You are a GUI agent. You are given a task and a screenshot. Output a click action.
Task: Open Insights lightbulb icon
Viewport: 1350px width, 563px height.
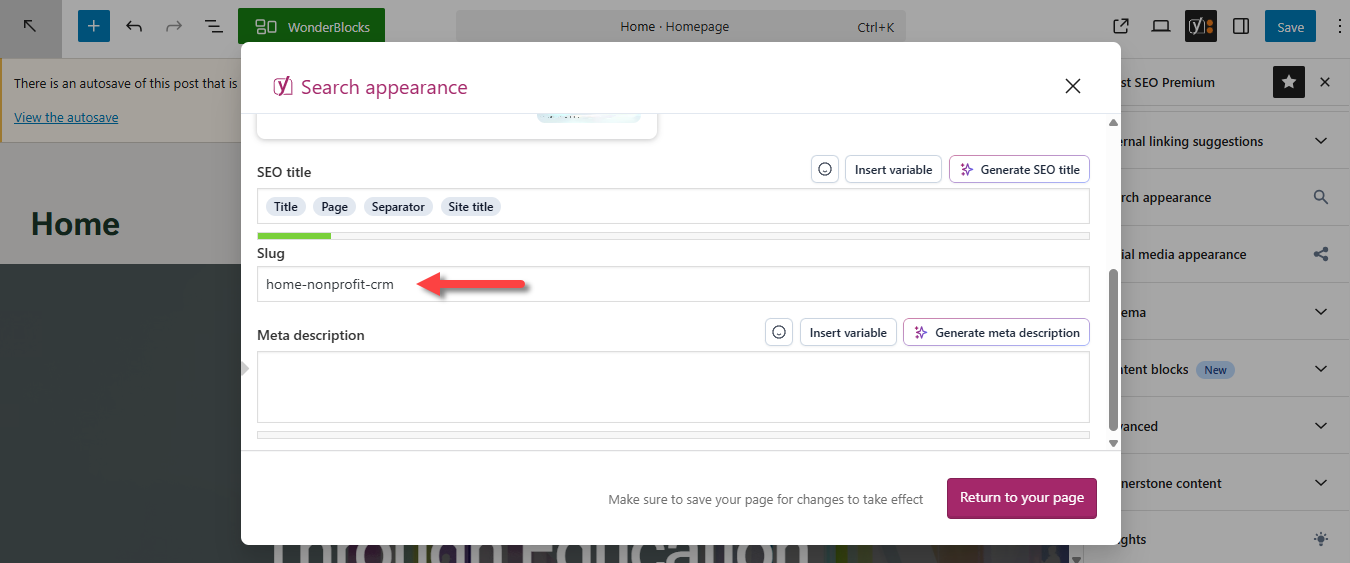[1321, 539]
